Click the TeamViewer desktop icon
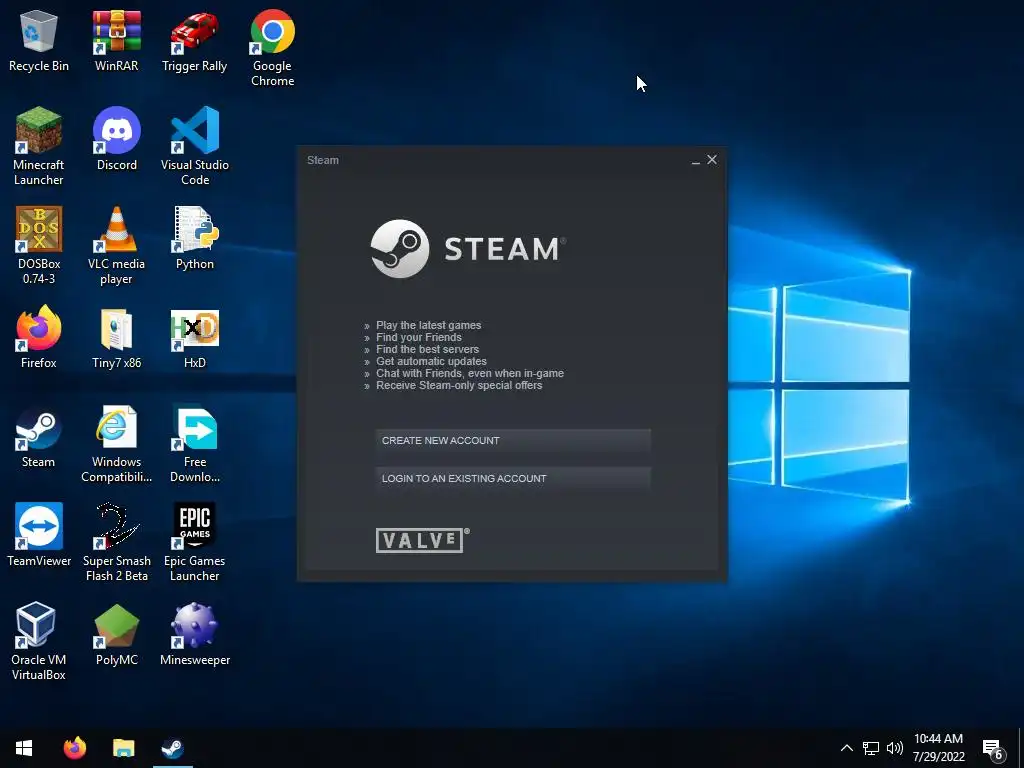This screenshot has height=768, width=1024. [x=39, y=535]
